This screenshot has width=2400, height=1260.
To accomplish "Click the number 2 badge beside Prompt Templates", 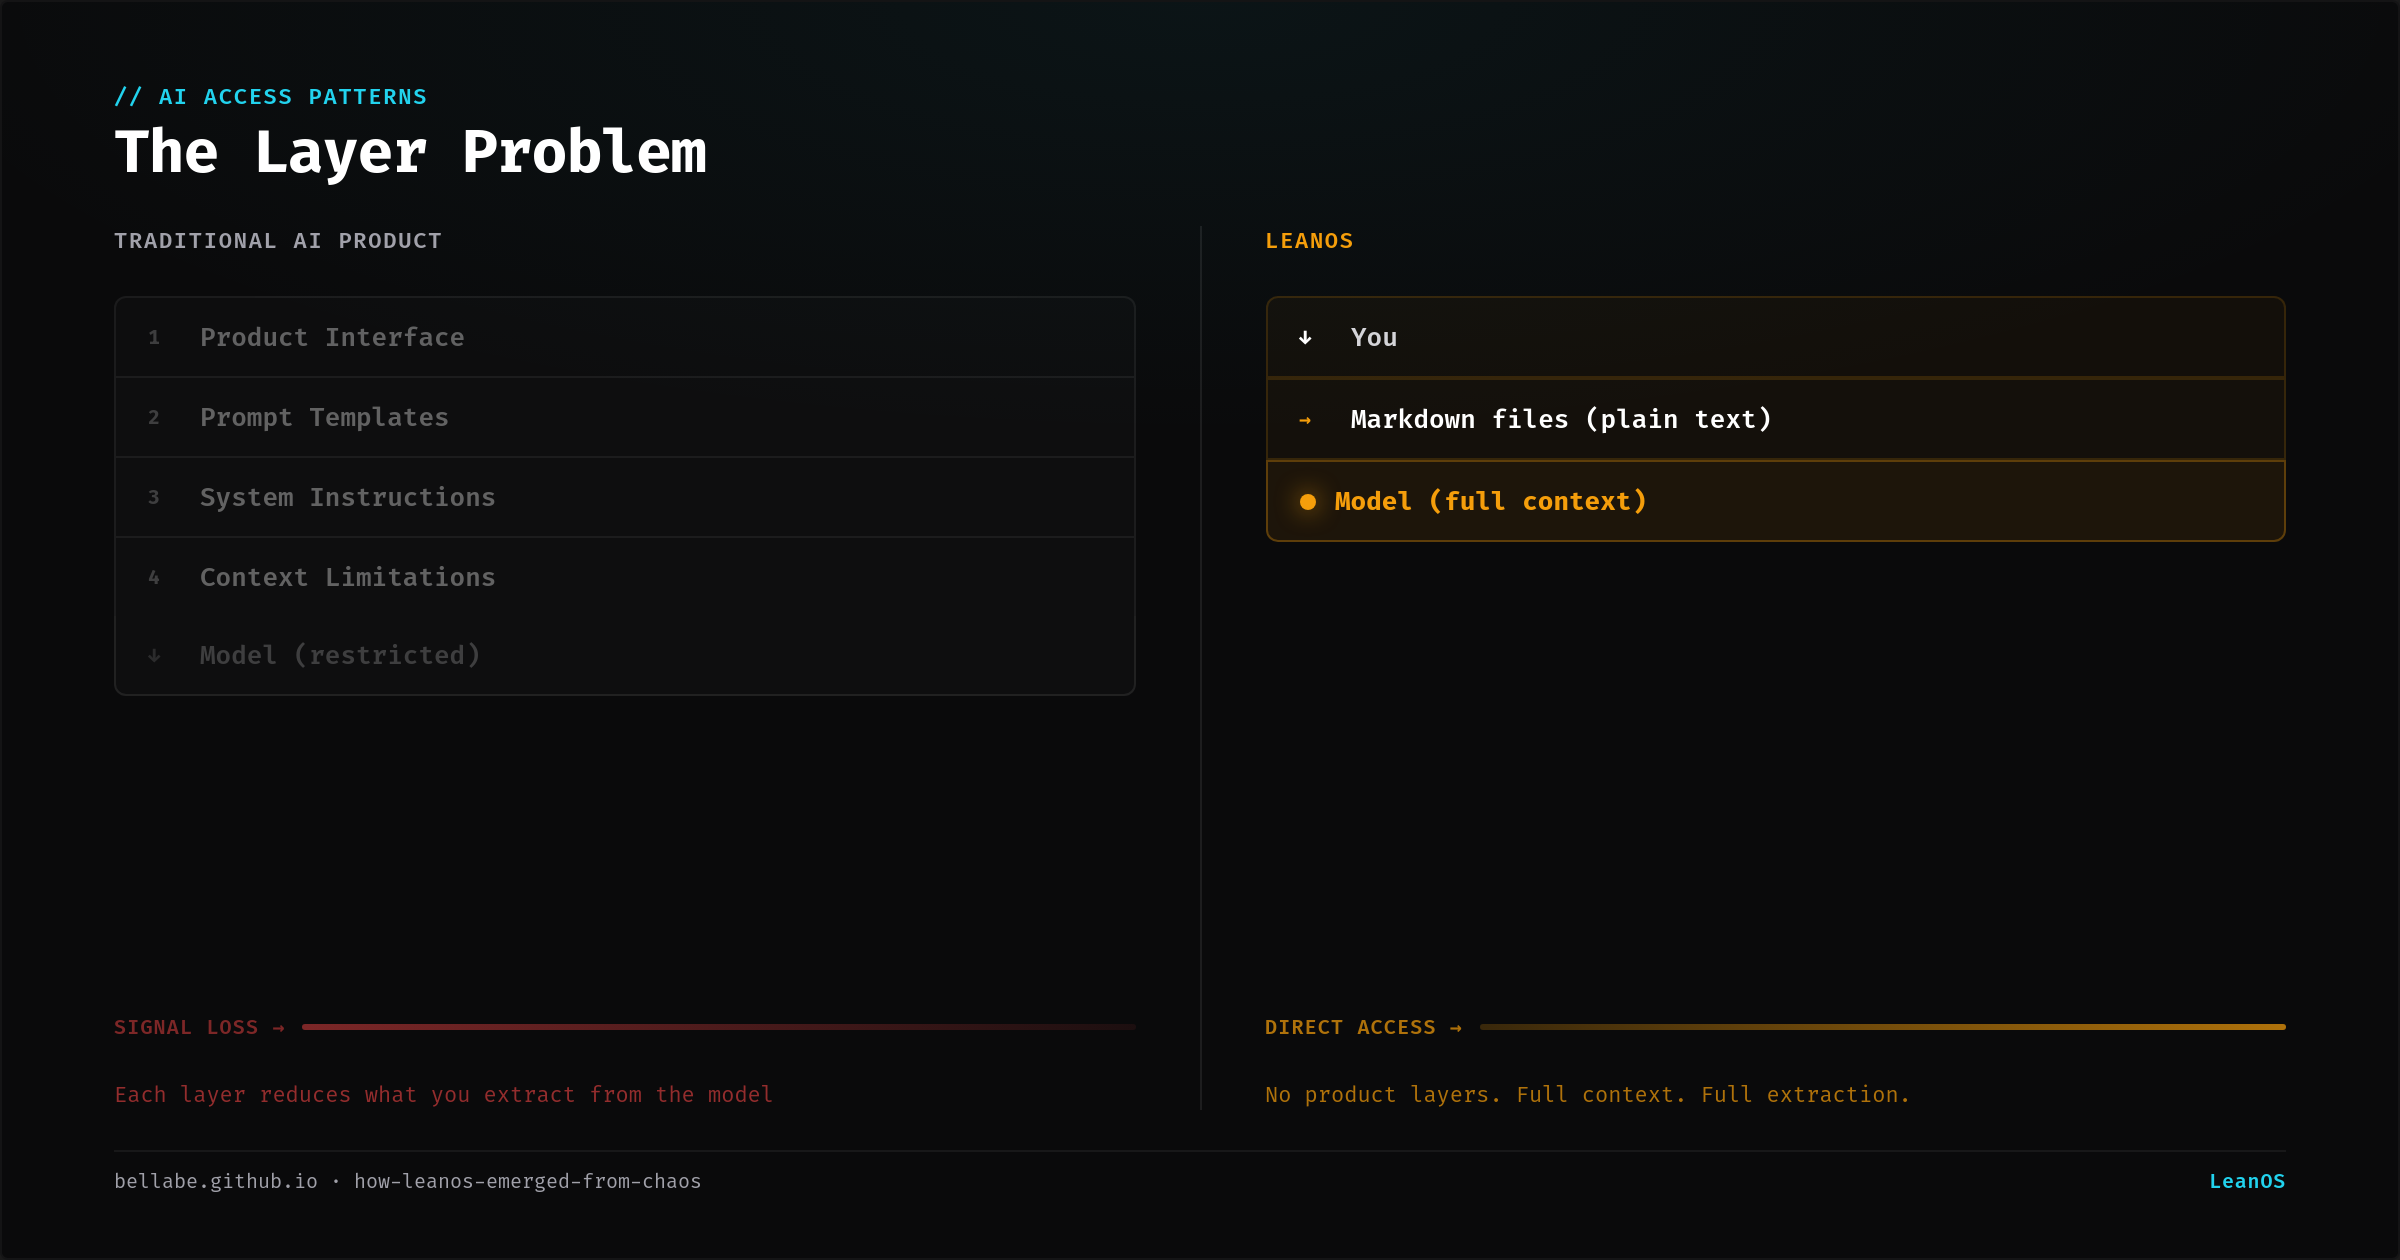I will (154, 418).
